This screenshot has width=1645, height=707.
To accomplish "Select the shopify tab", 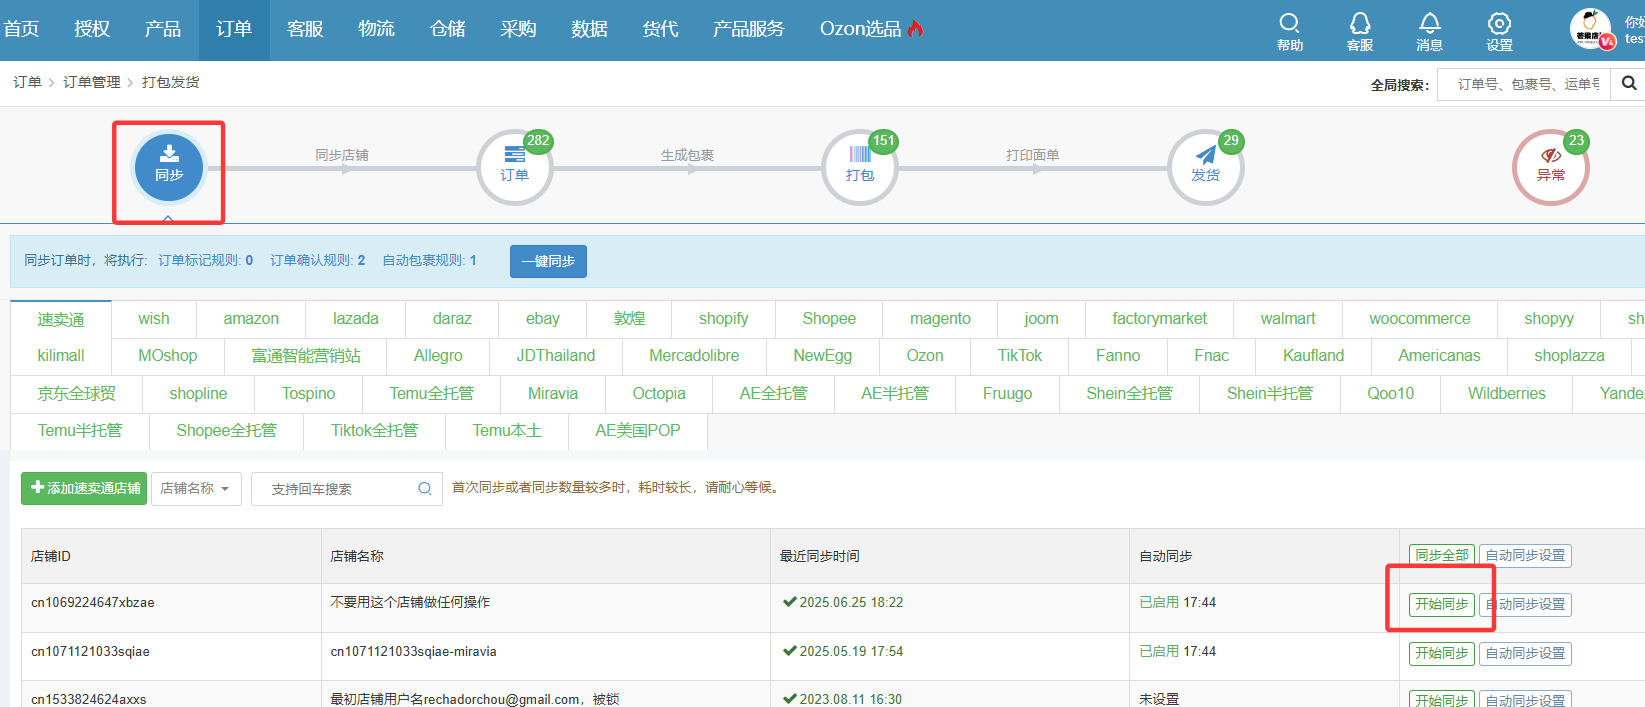I will click(x=724, y=318).
